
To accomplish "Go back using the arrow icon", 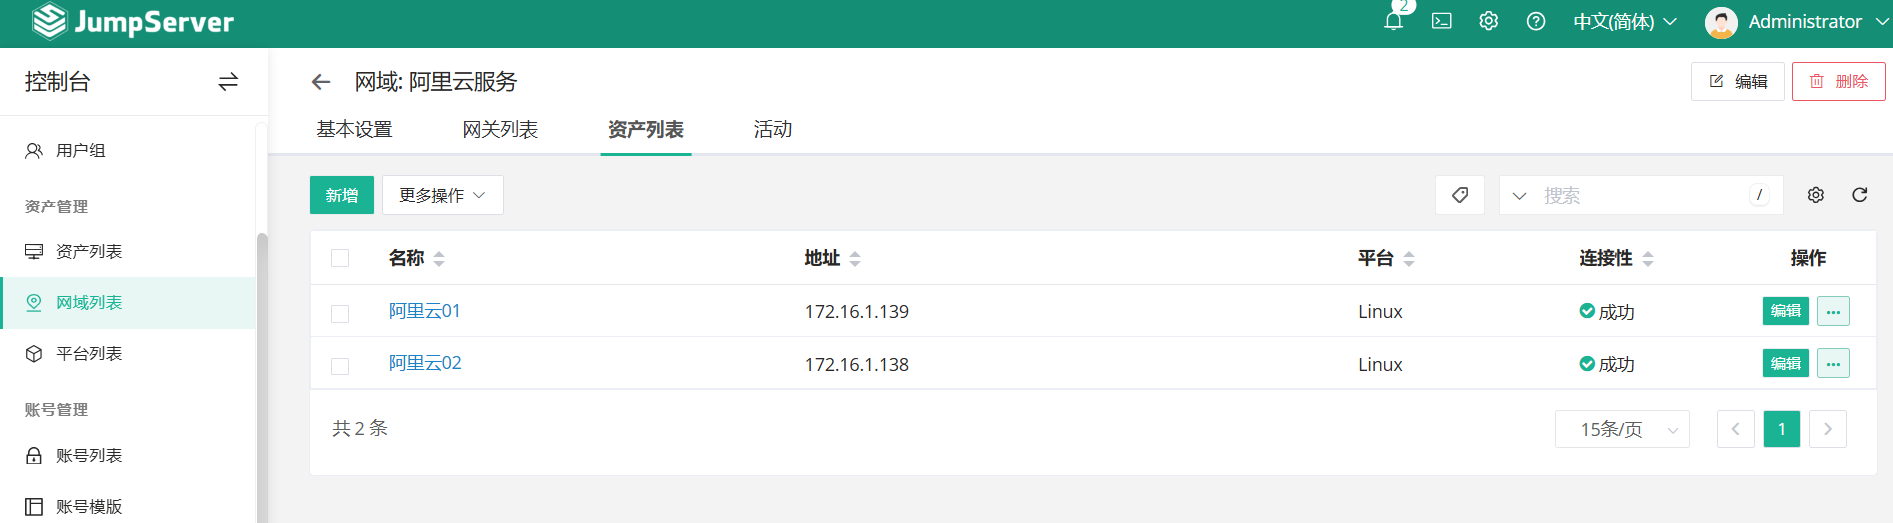I will tap(321, 82).
